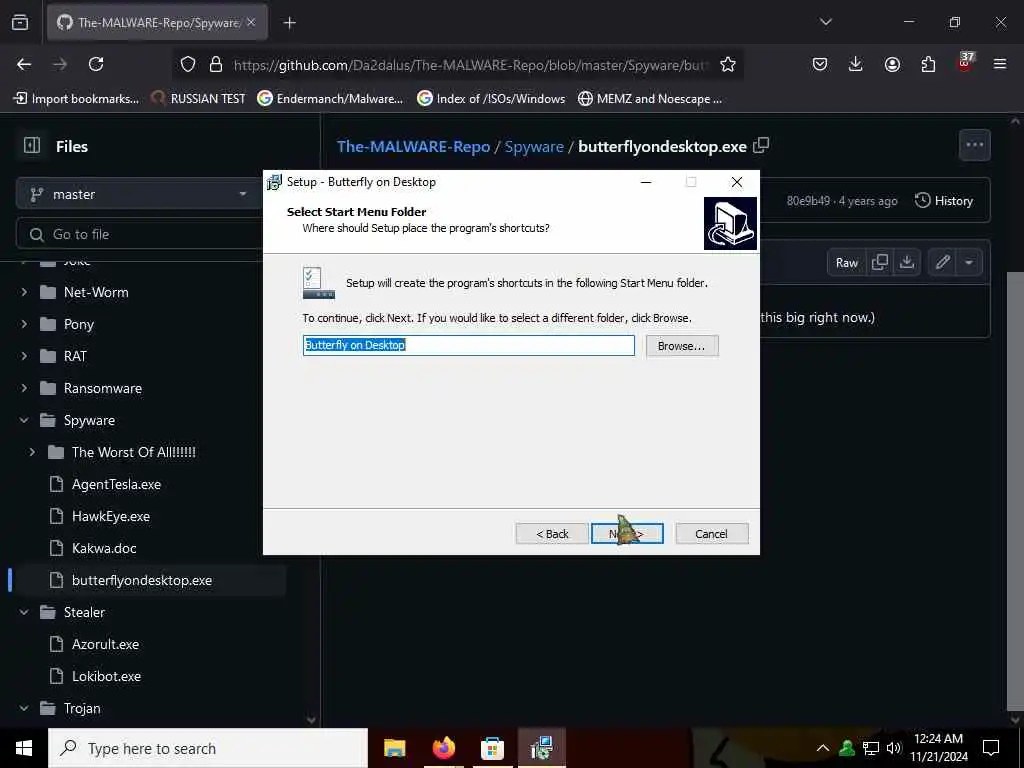Open a new browser tab
The height and width of the screenshot is (768, 1024).
pos(289,23)
